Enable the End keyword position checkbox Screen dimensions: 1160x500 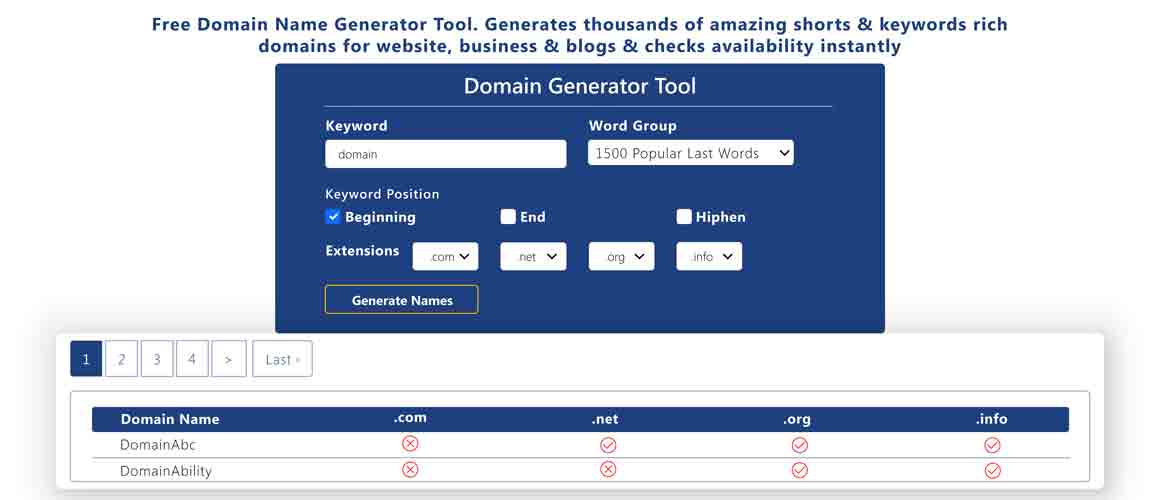(508, 217)
